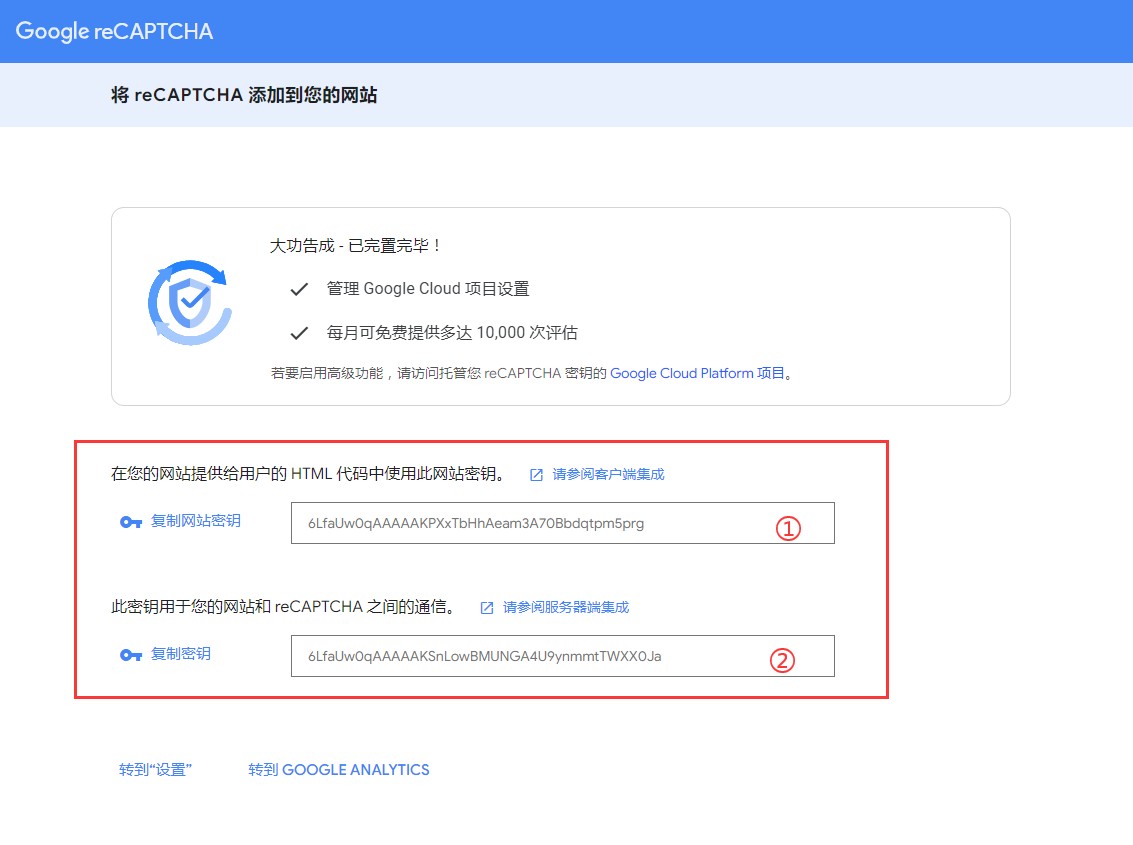Click the key icon beside 复制网站密钥

pos(131,522)
